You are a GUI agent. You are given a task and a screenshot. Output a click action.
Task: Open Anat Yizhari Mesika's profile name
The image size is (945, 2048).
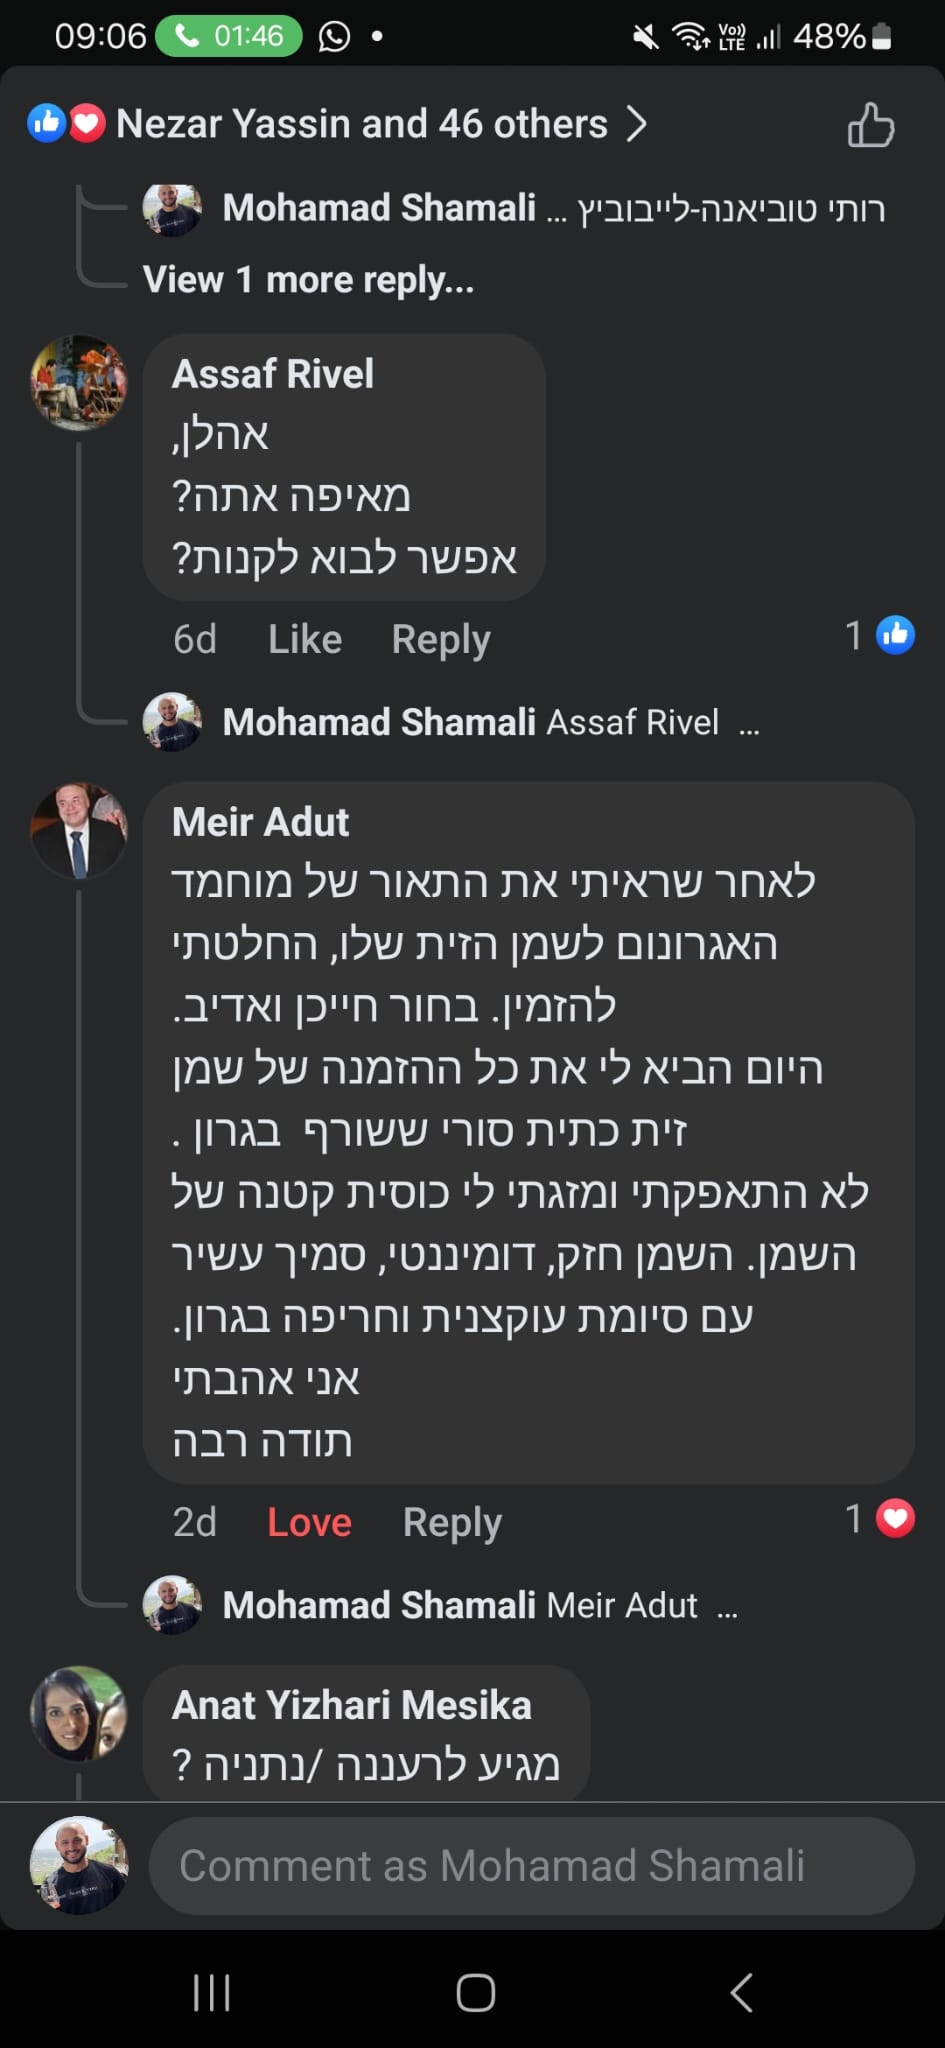(x=352, y=1705)
